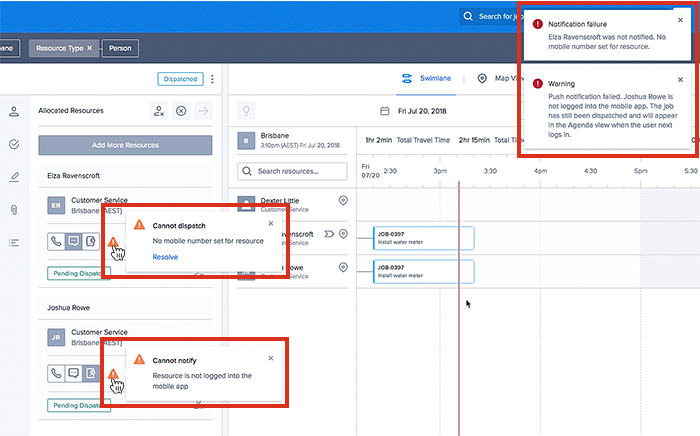Click the warning triangle icon next to Joshua Rowe
The width and height of the screenshot is (700, 436).
tap(114, 375)
